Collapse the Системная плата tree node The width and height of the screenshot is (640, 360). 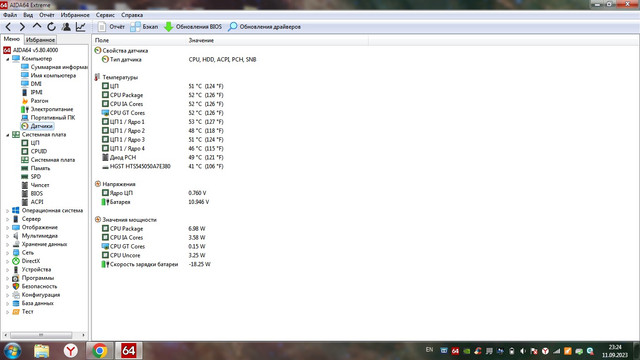[x=7, y=135]
